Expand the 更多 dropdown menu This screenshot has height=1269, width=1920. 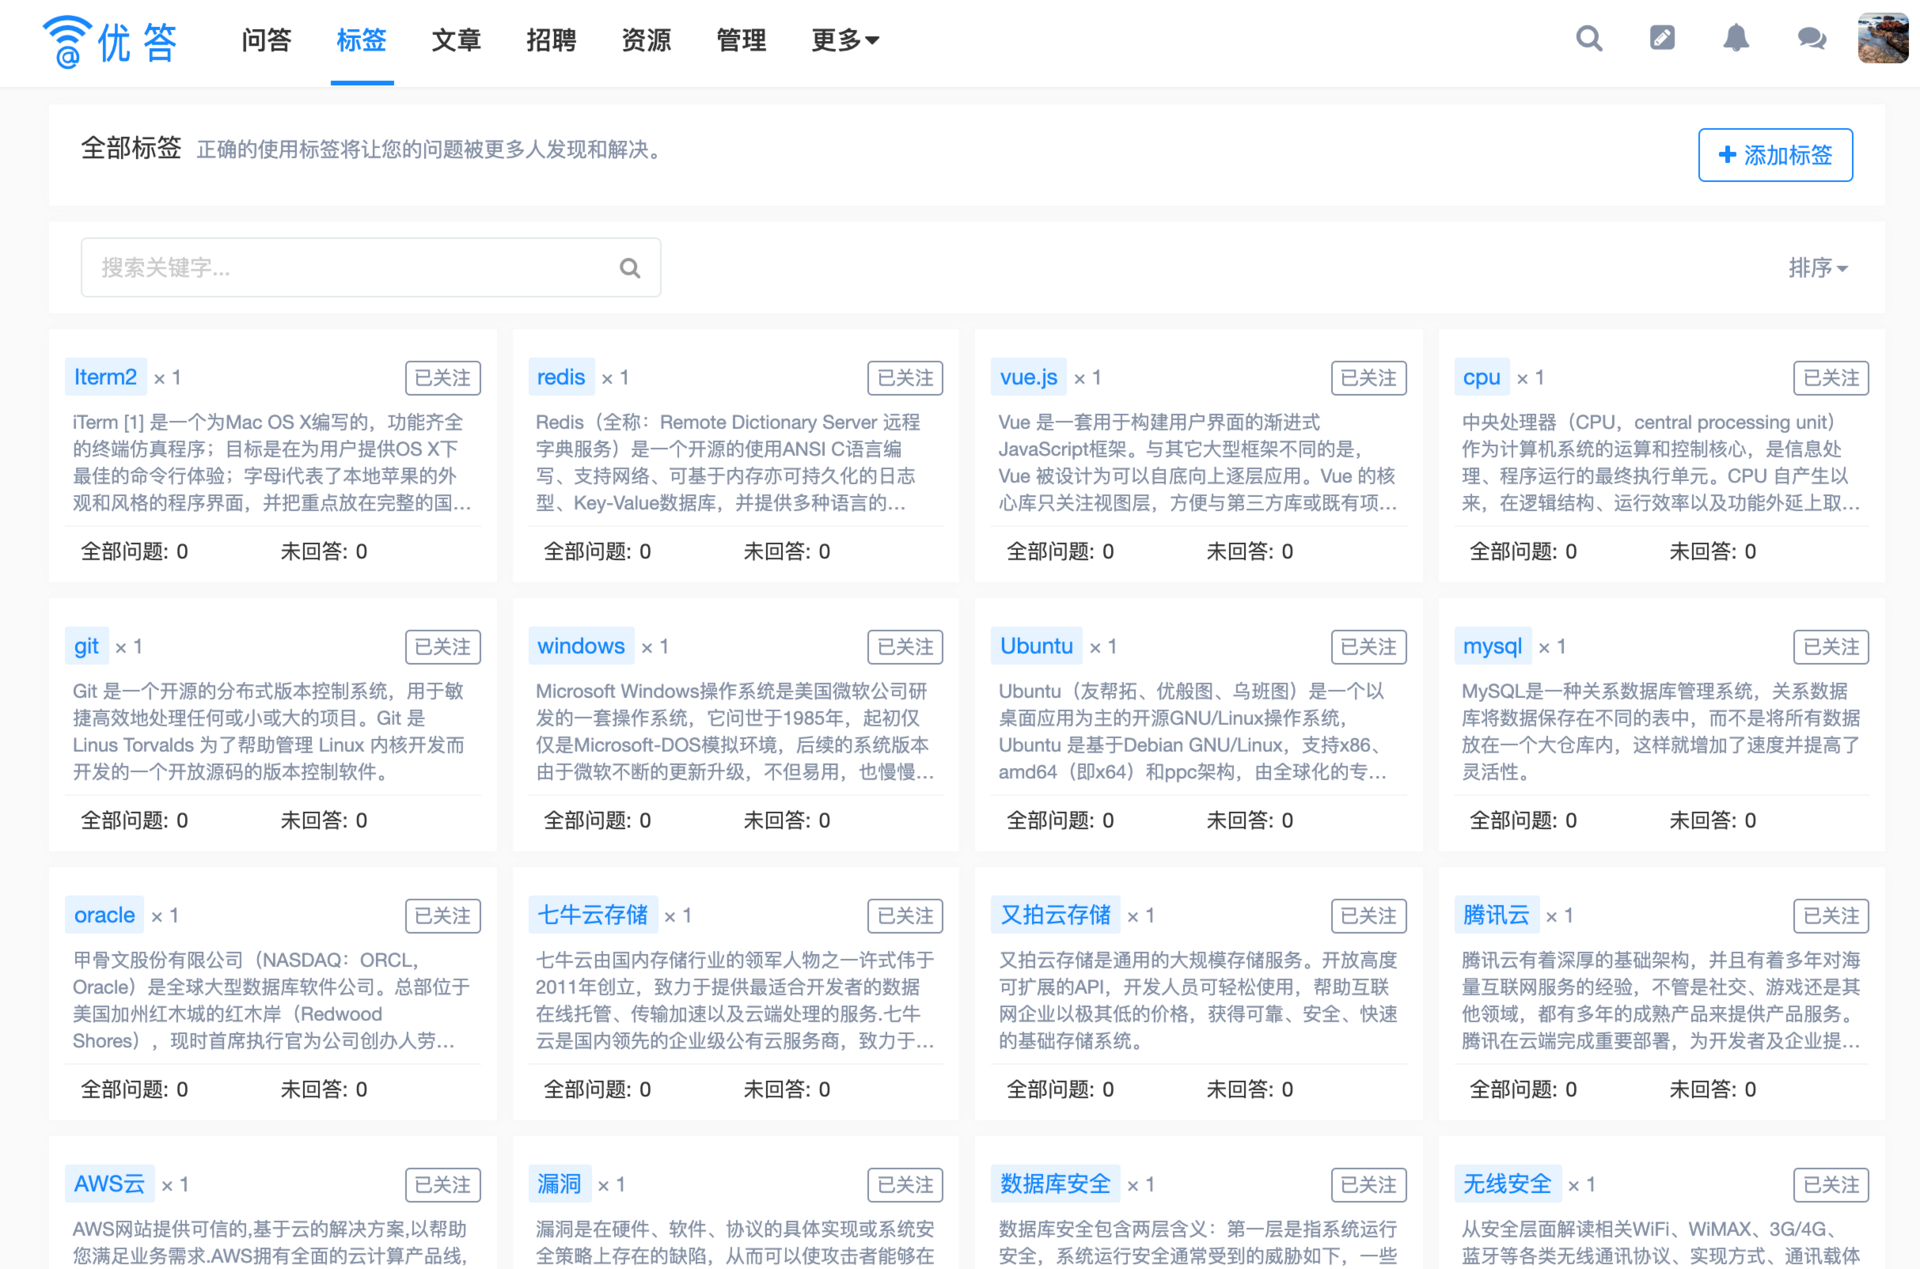(845, 40)
